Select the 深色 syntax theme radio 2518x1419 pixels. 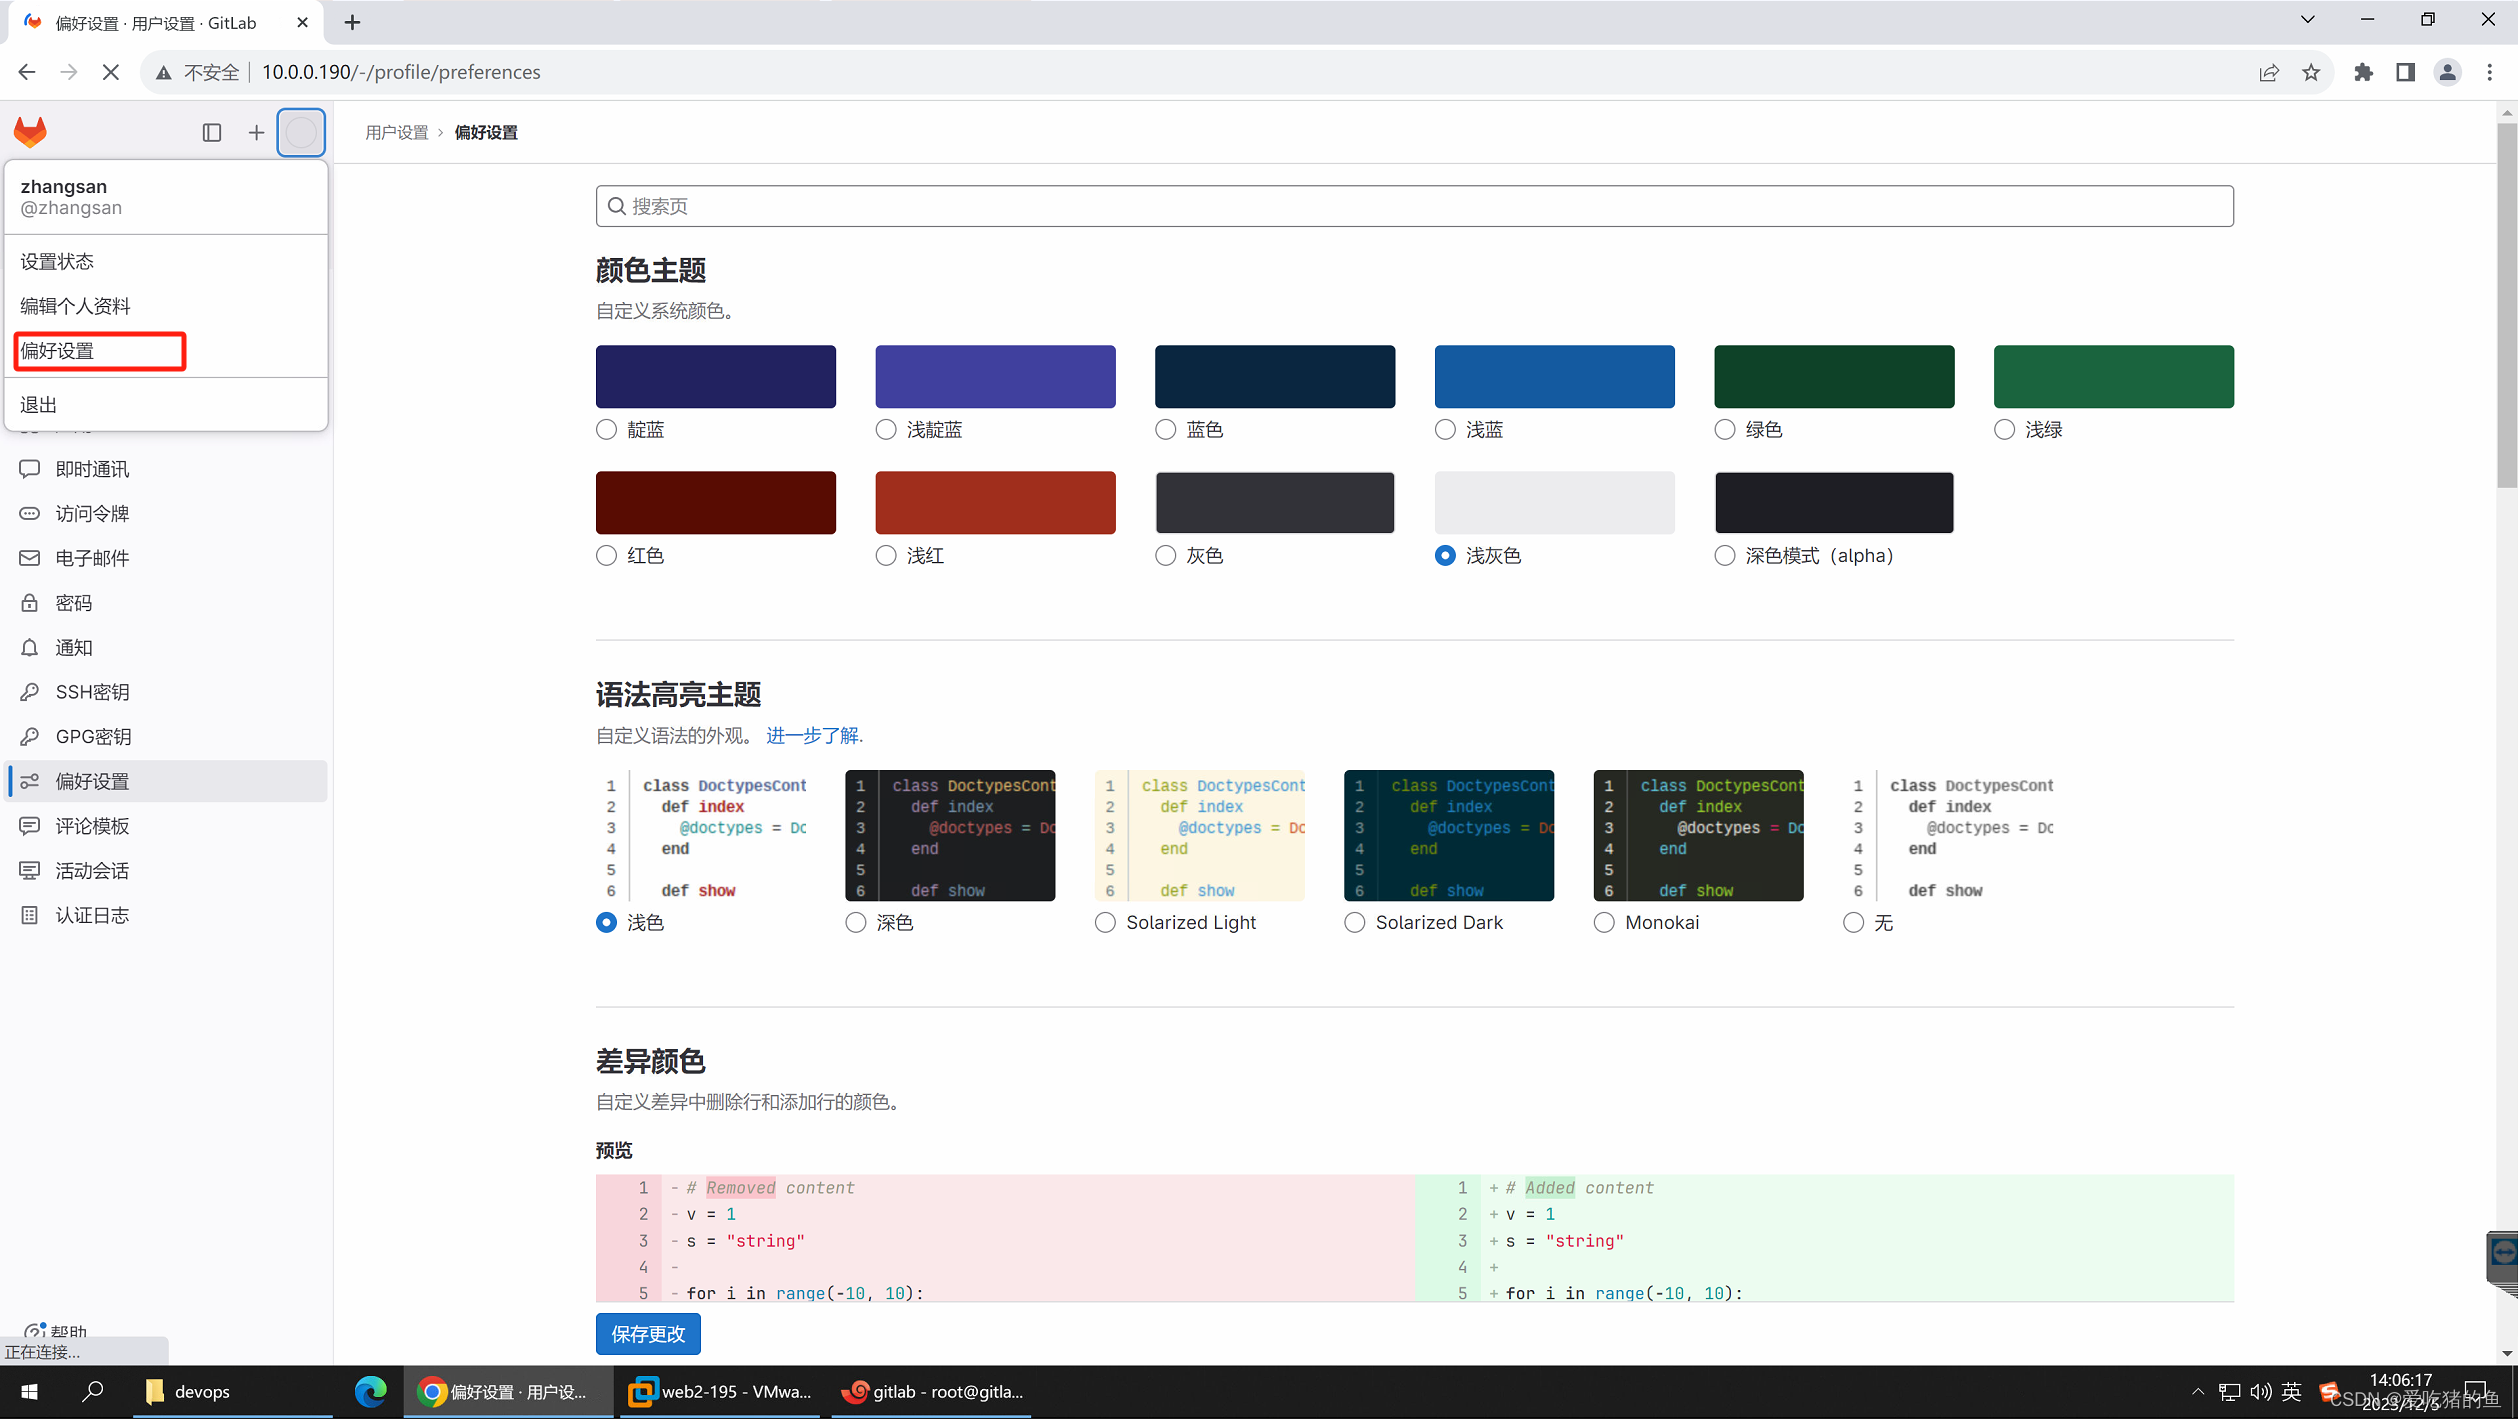[856, 923]
